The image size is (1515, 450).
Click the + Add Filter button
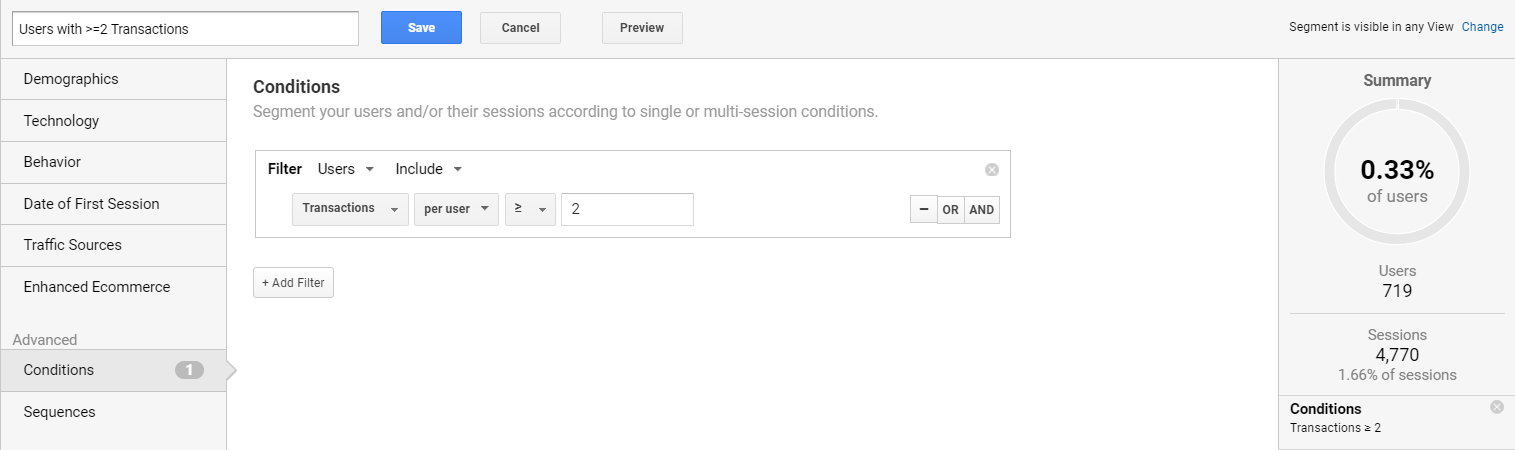(293, 283)
